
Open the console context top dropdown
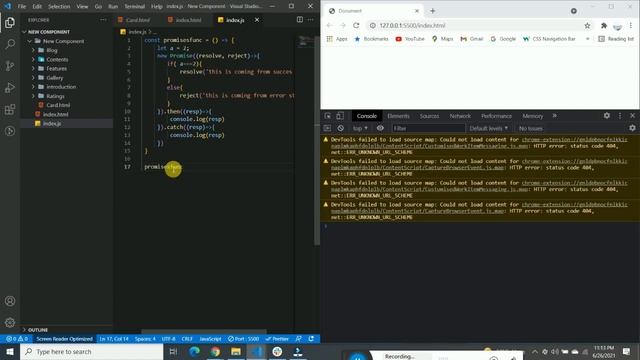coord(360,128)
